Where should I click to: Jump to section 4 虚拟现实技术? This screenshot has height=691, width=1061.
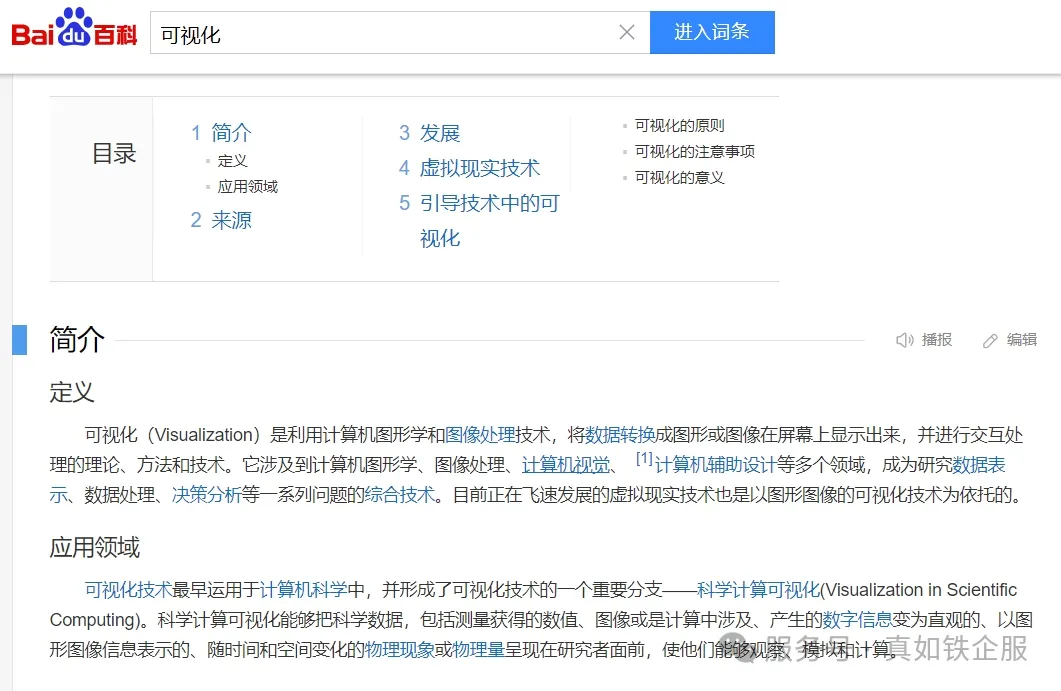468,168
